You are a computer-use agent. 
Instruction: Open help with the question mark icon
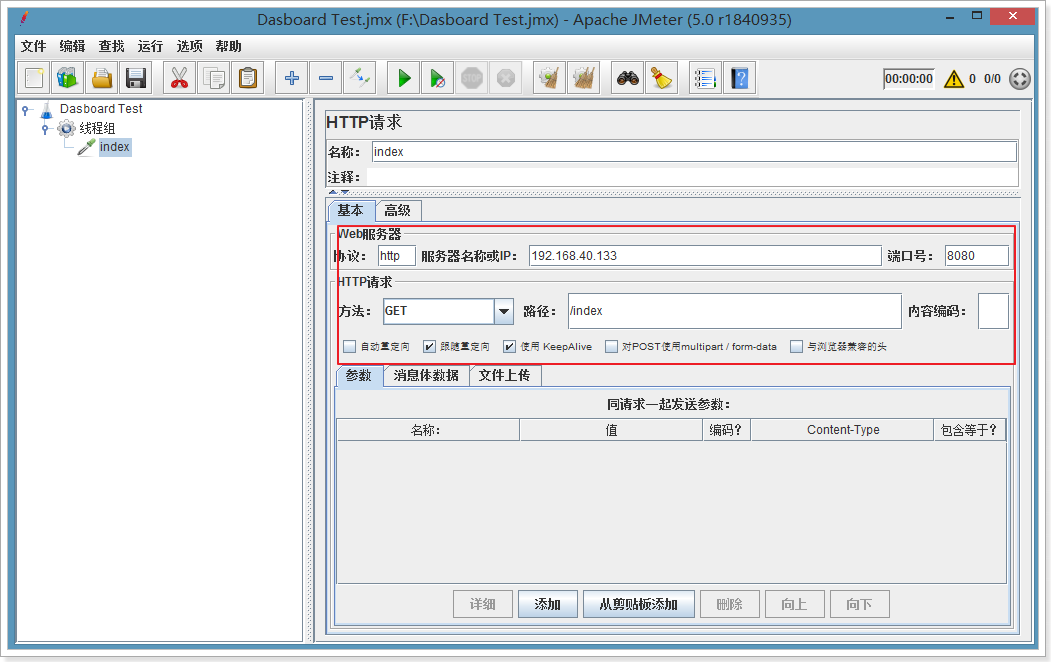pyautogui.click(x=738, y=77)
